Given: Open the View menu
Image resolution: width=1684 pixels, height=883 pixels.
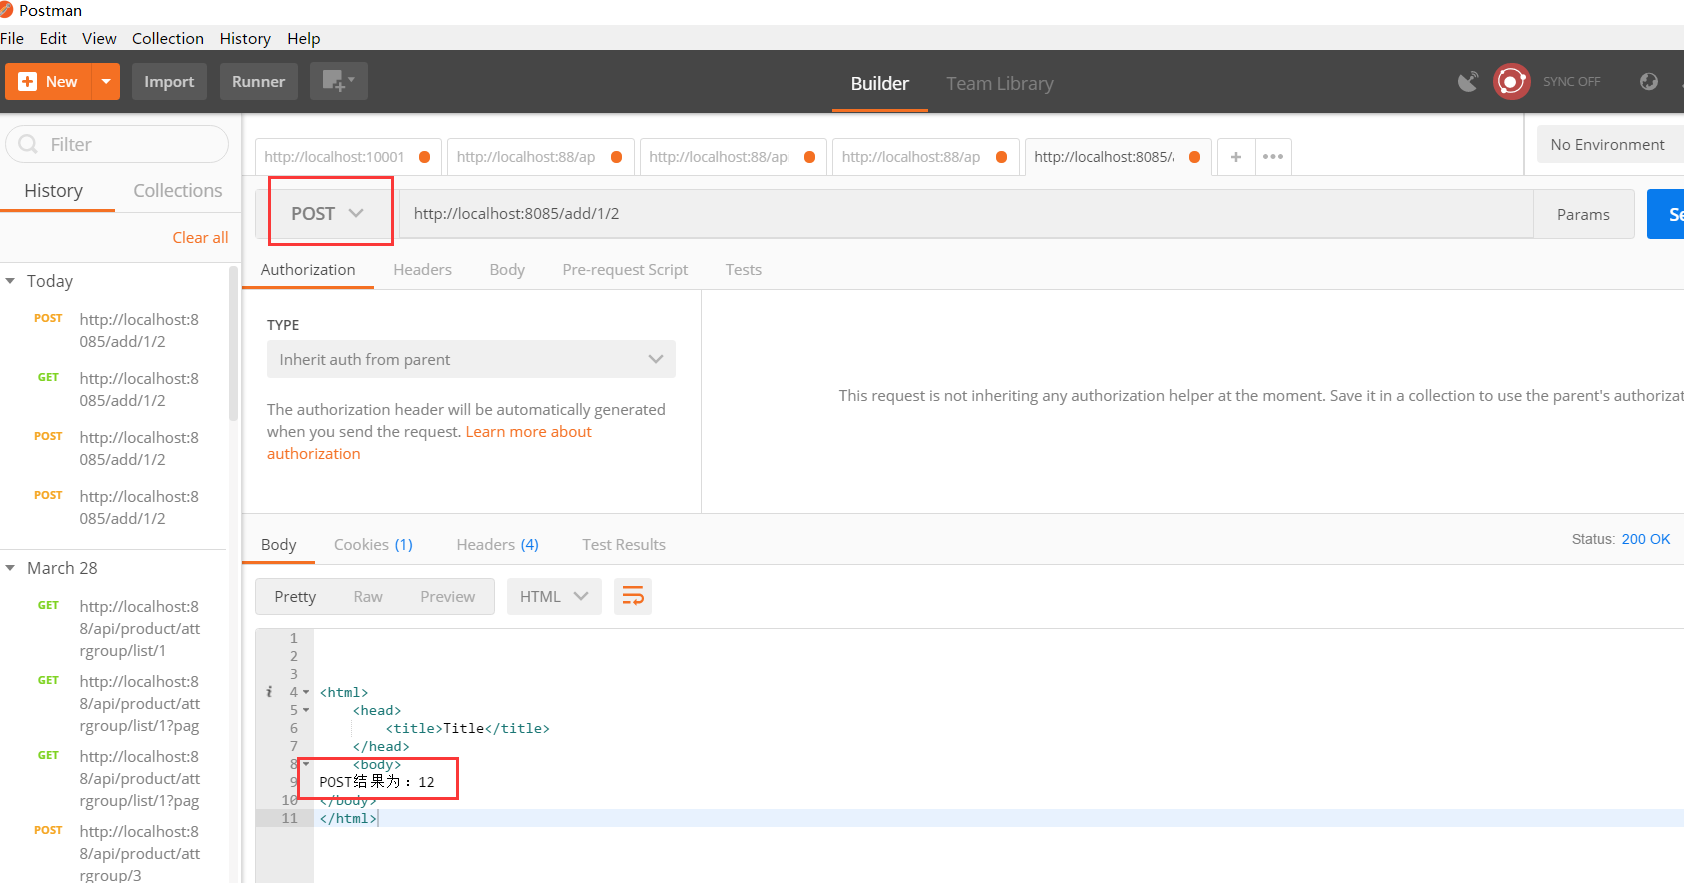Looking at the screenshot, I should point(99,38).
